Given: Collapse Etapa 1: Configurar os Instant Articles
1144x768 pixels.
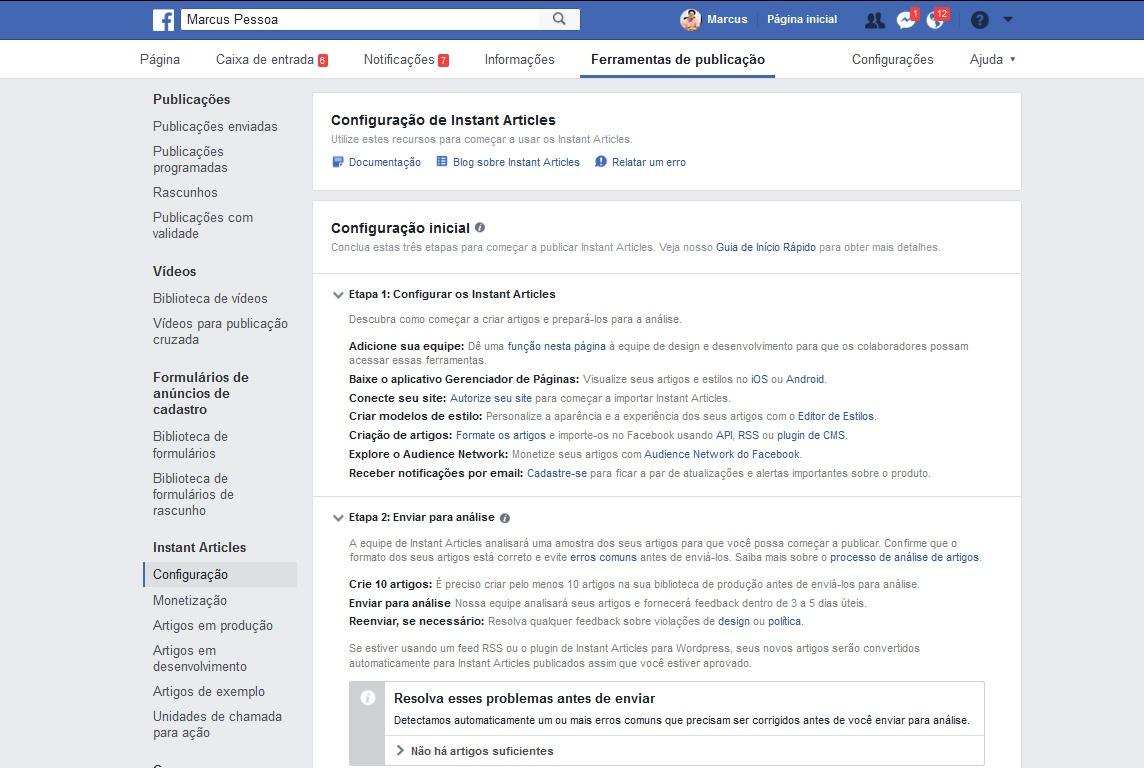Looking at the screenshot, I should click(x=338, y=295).
